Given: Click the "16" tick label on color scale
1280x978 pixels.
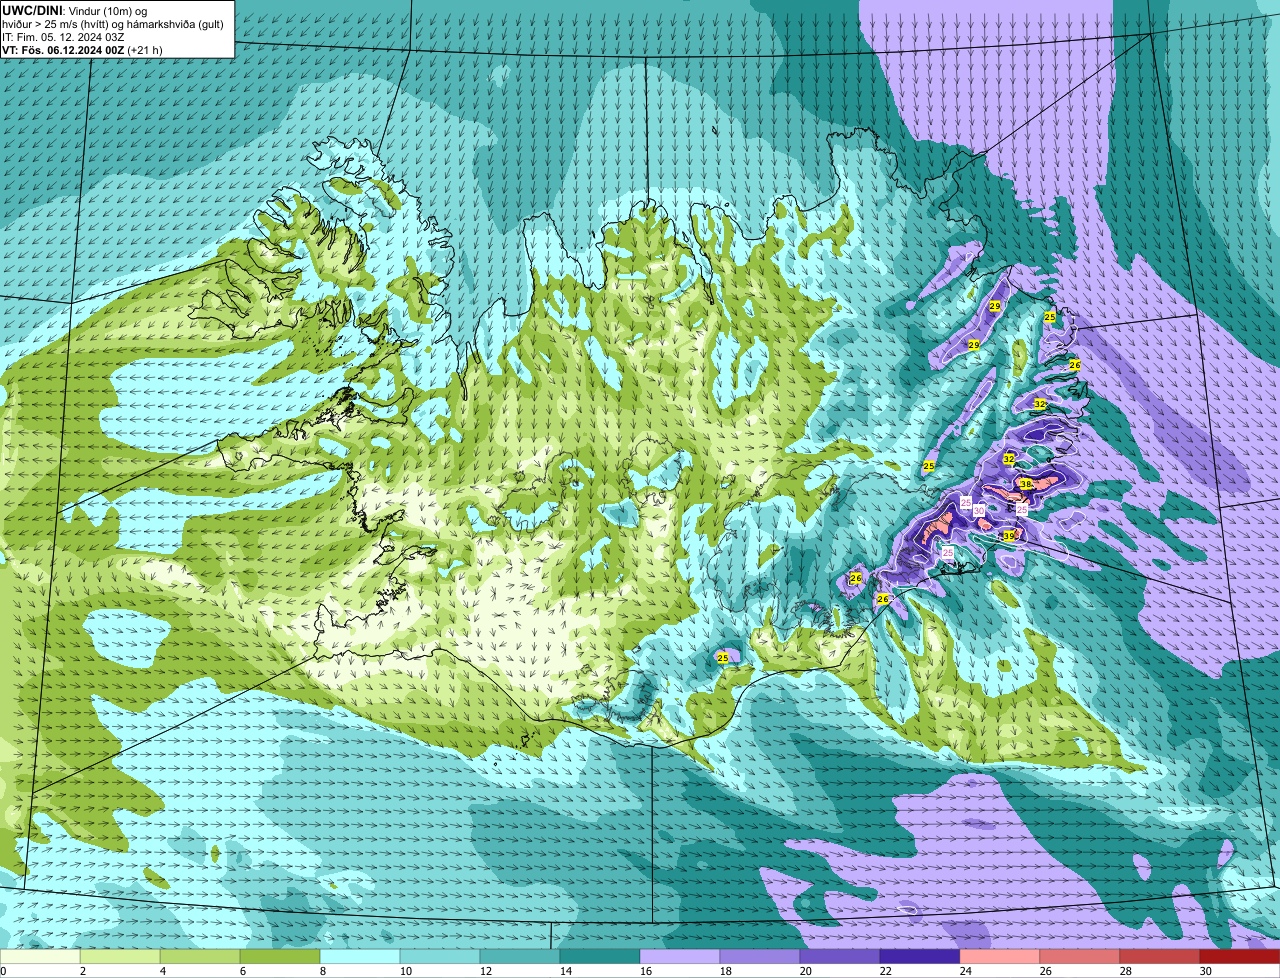Looking at the screenshot, I should [x=646, y=971].
